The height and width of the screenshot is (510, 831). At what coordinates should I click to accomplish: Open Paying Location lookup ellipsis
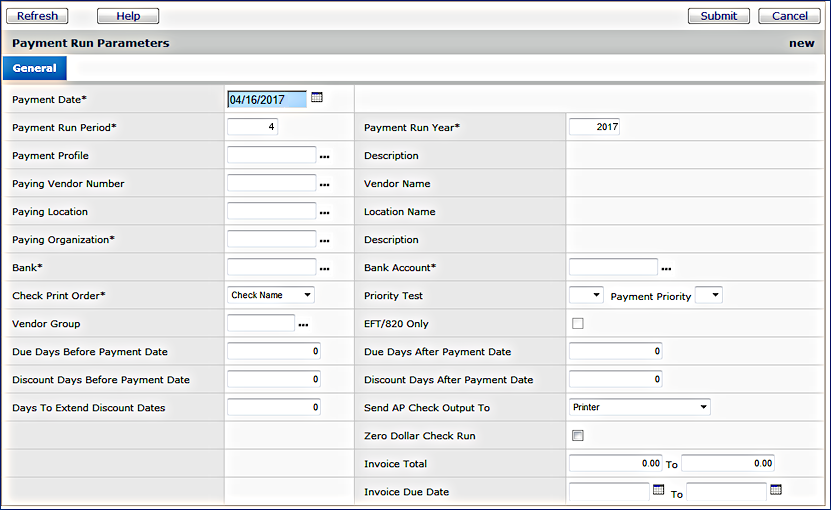coord(324,213)
